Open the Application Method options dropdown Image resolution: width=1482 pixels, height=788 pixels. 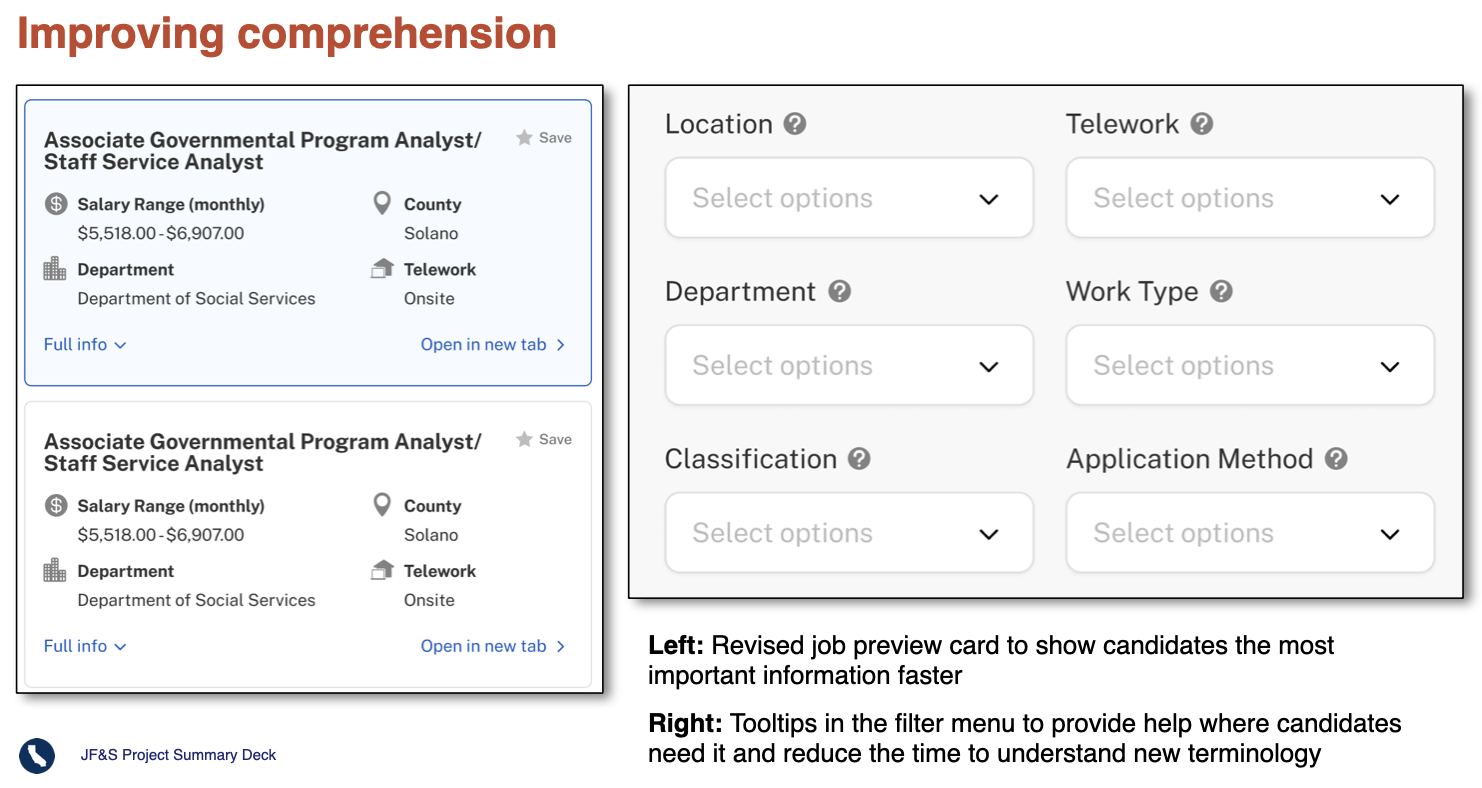click(x=1249, y=532)
